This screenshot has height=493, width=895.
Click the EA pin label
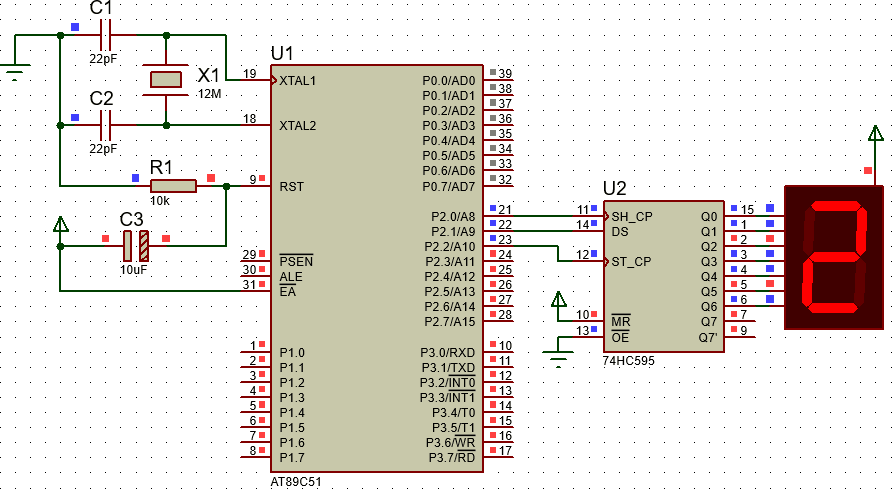[288, 292]
